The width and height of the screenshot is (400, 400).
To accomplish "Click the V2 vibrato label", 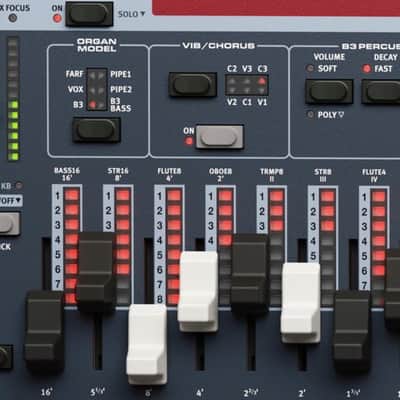I will click(x=232, y=102).
